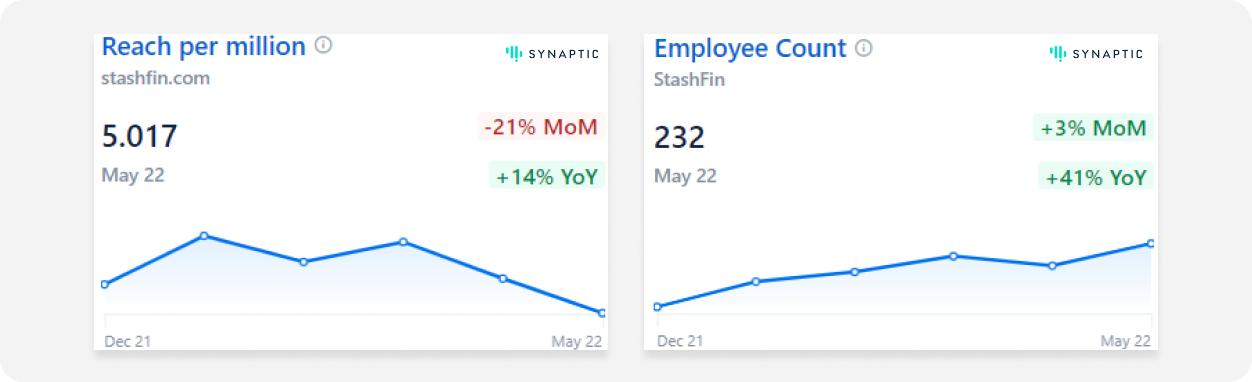Select the Employee chart final highest data point

(x=1151, y=243)
